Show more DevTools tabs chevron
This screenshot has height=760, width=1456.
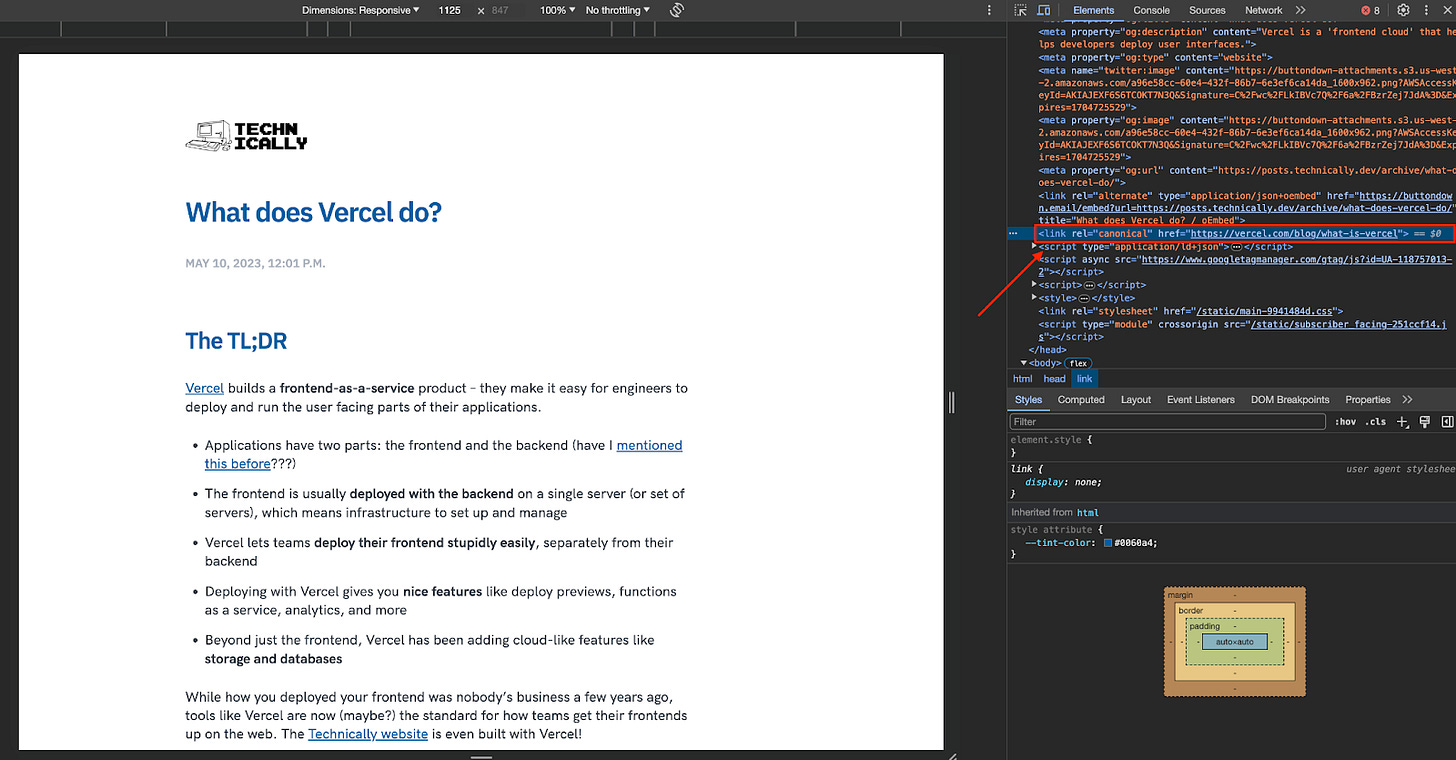coord(1300,10)
